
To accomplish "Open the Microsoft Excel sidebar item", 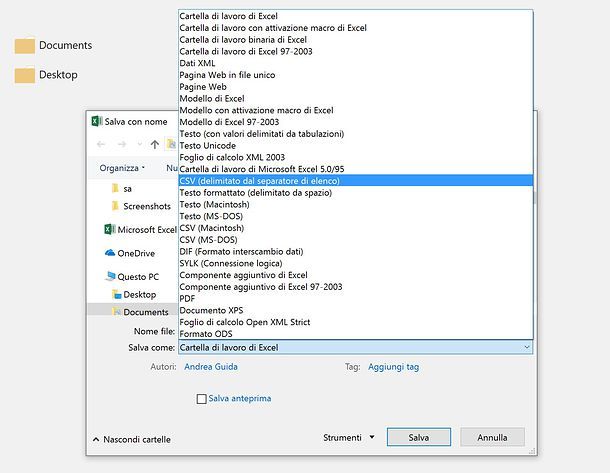I will pyautogui.click(x=140, y=229).
